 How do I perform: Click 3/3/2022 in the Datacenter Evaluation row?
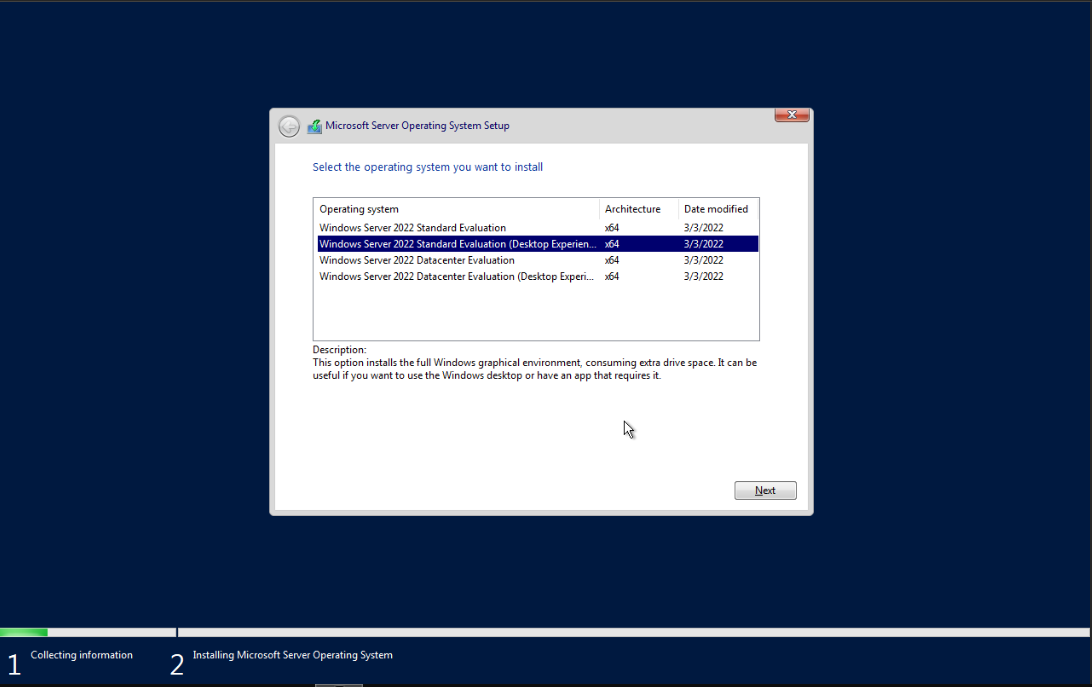click(703, 260)
